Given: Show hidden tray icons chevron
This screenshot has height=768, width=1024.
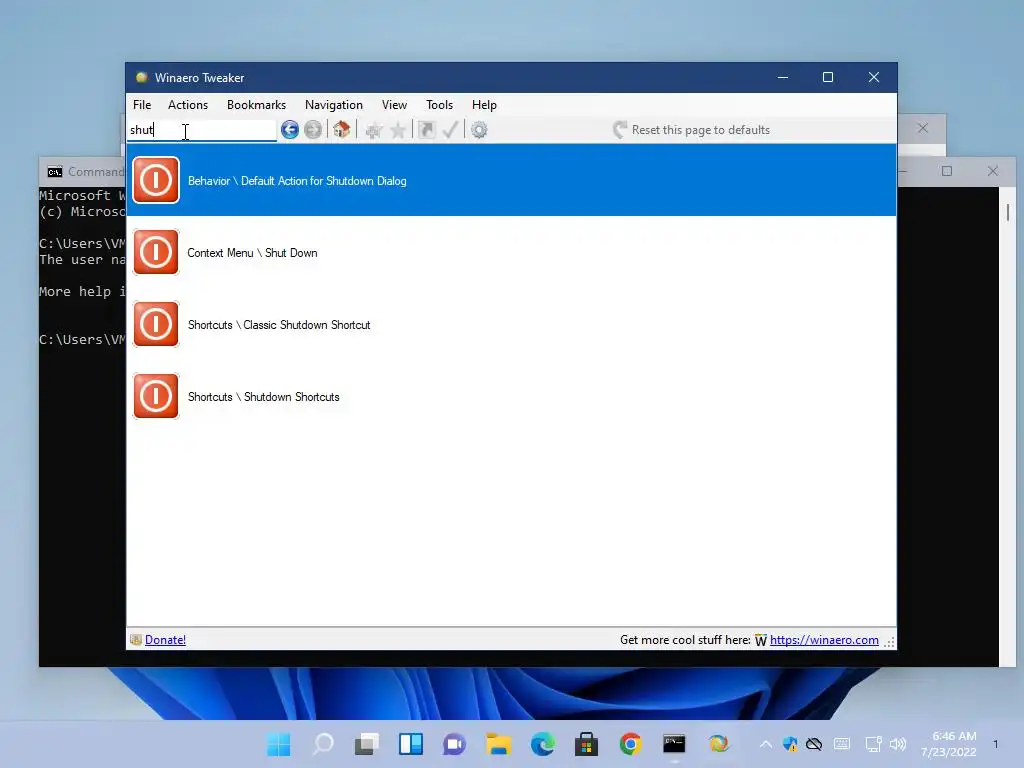Looking at the screenshot, I should coord(765,744).
